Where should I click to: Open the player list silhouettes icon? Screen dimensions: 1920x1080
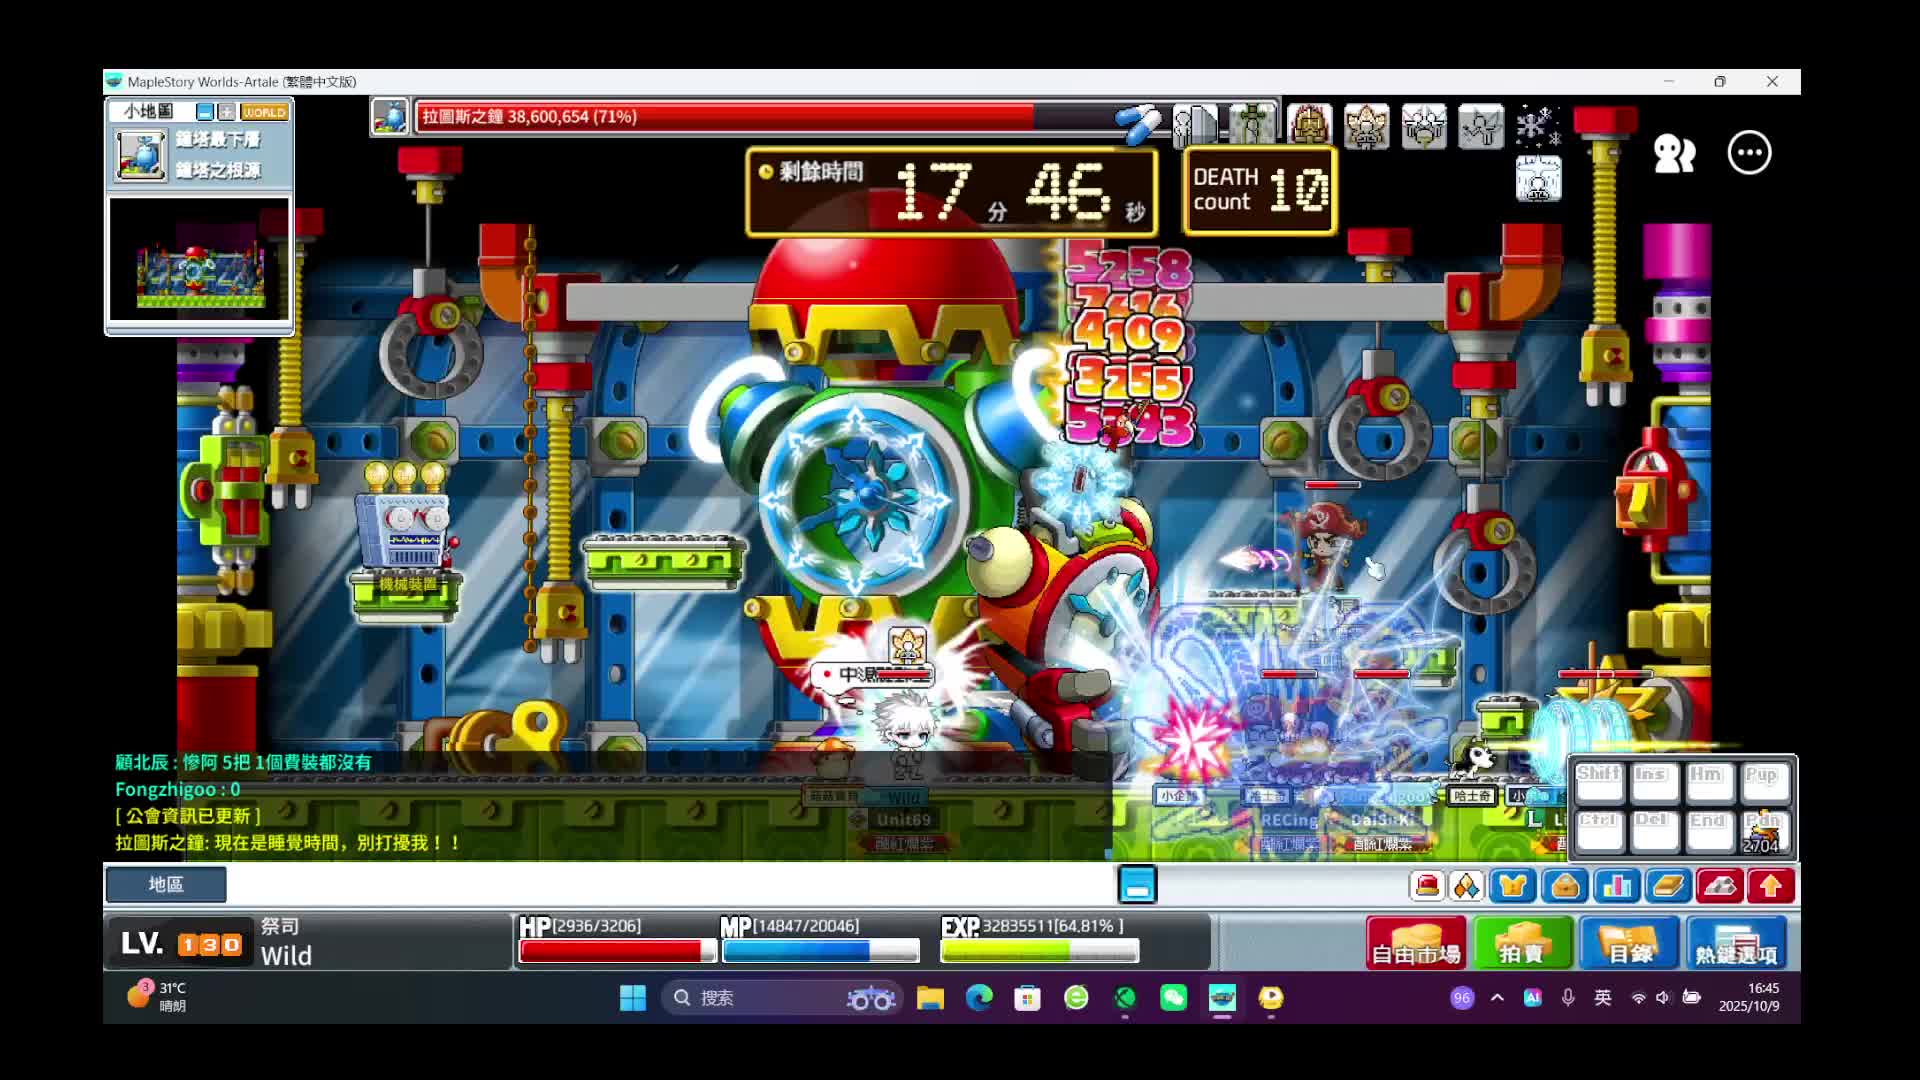pyautogui.click(x=1674, y=153)
